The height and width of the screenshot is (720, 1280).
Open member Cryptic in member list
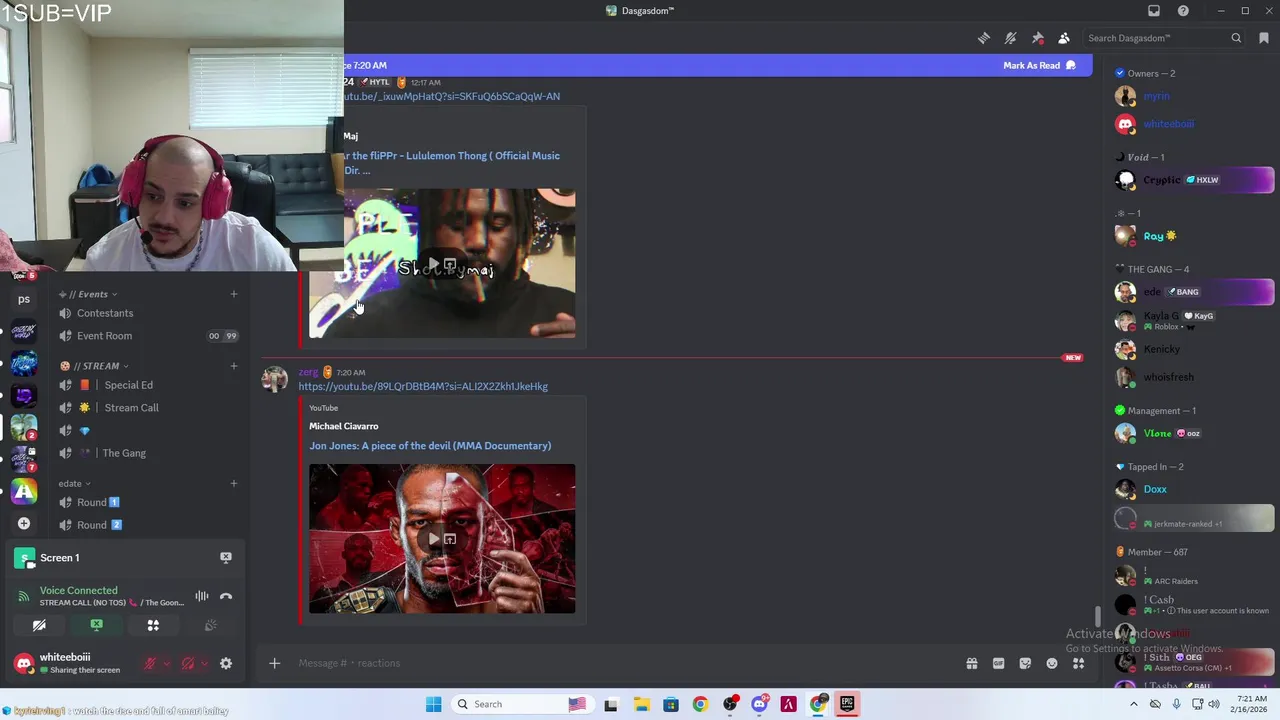pyautogui.click(x=1194, y=180)
